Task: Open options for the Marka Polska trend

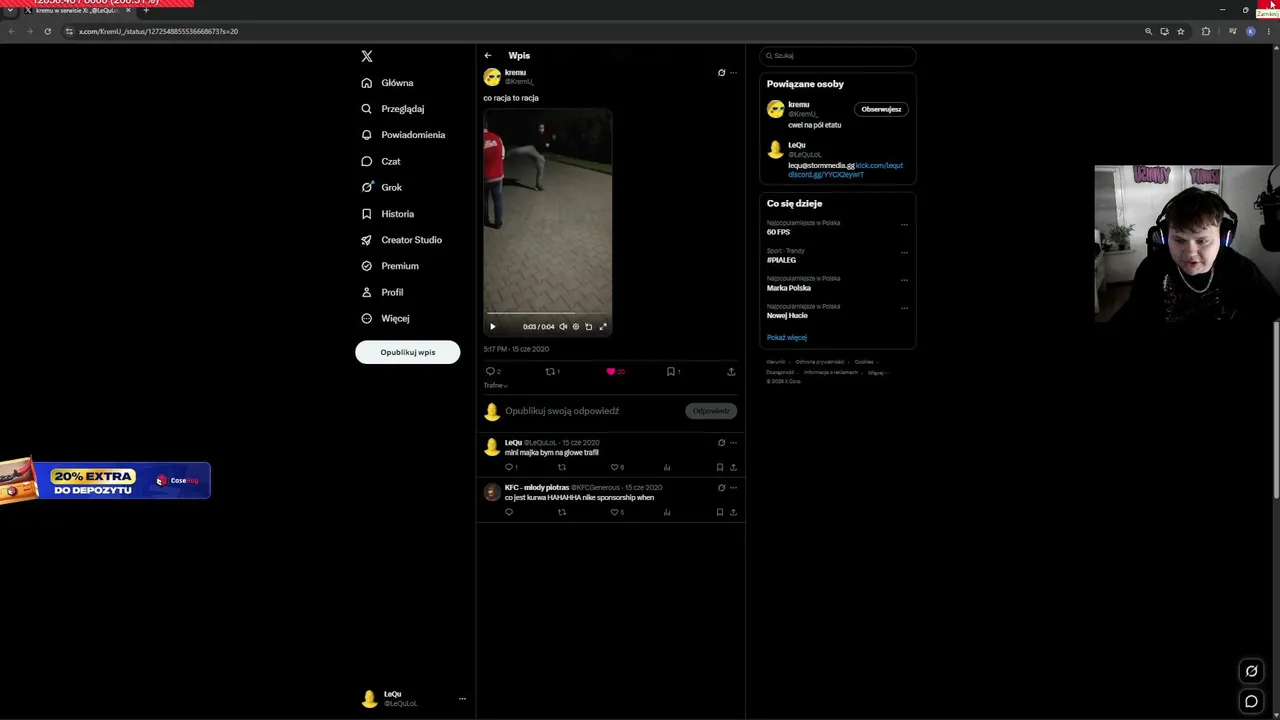Action: [904, 280]
